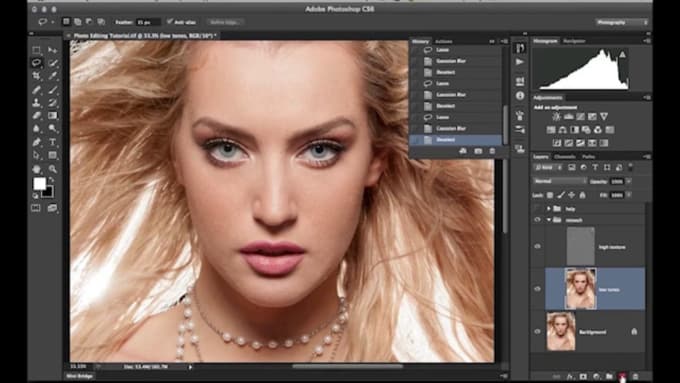Select the Hand tool

(x=36, y=169)
